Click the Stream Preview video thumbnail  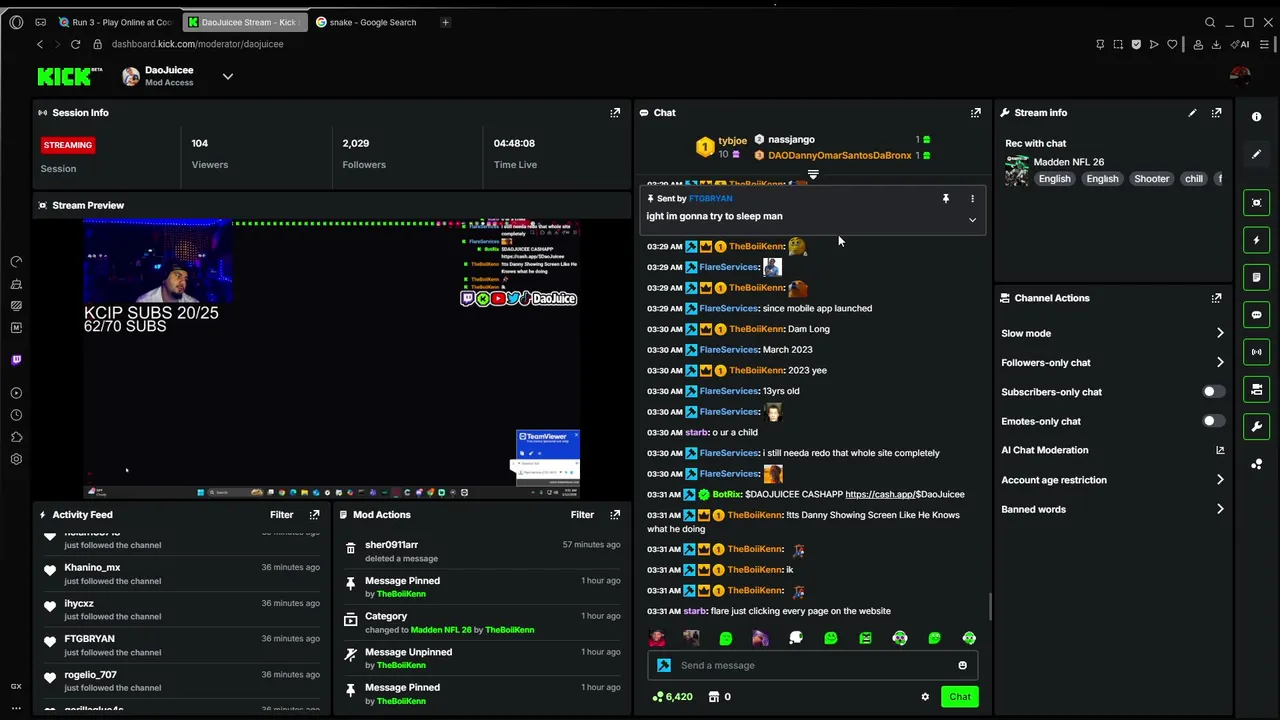[331, 358]
